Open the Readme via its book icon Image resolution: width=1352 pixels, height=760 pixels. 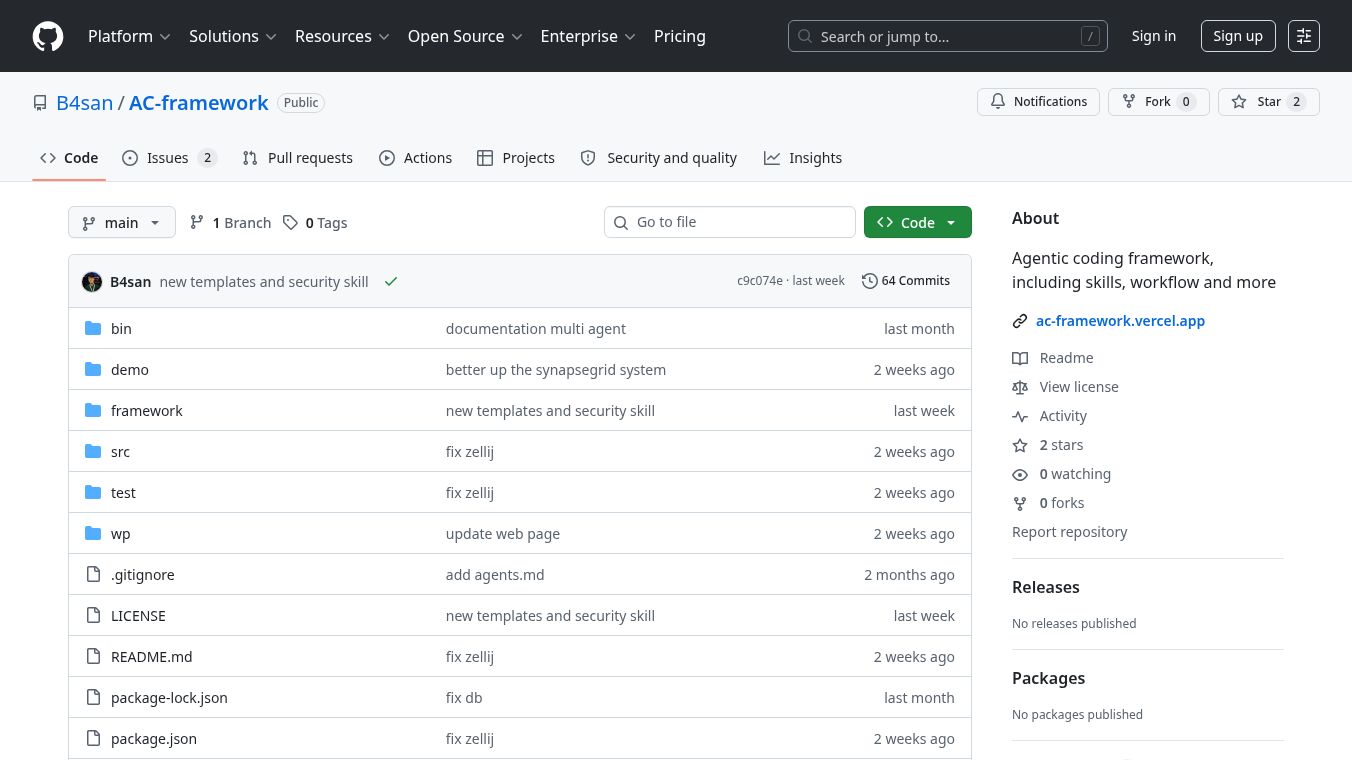pos(1020,358)
